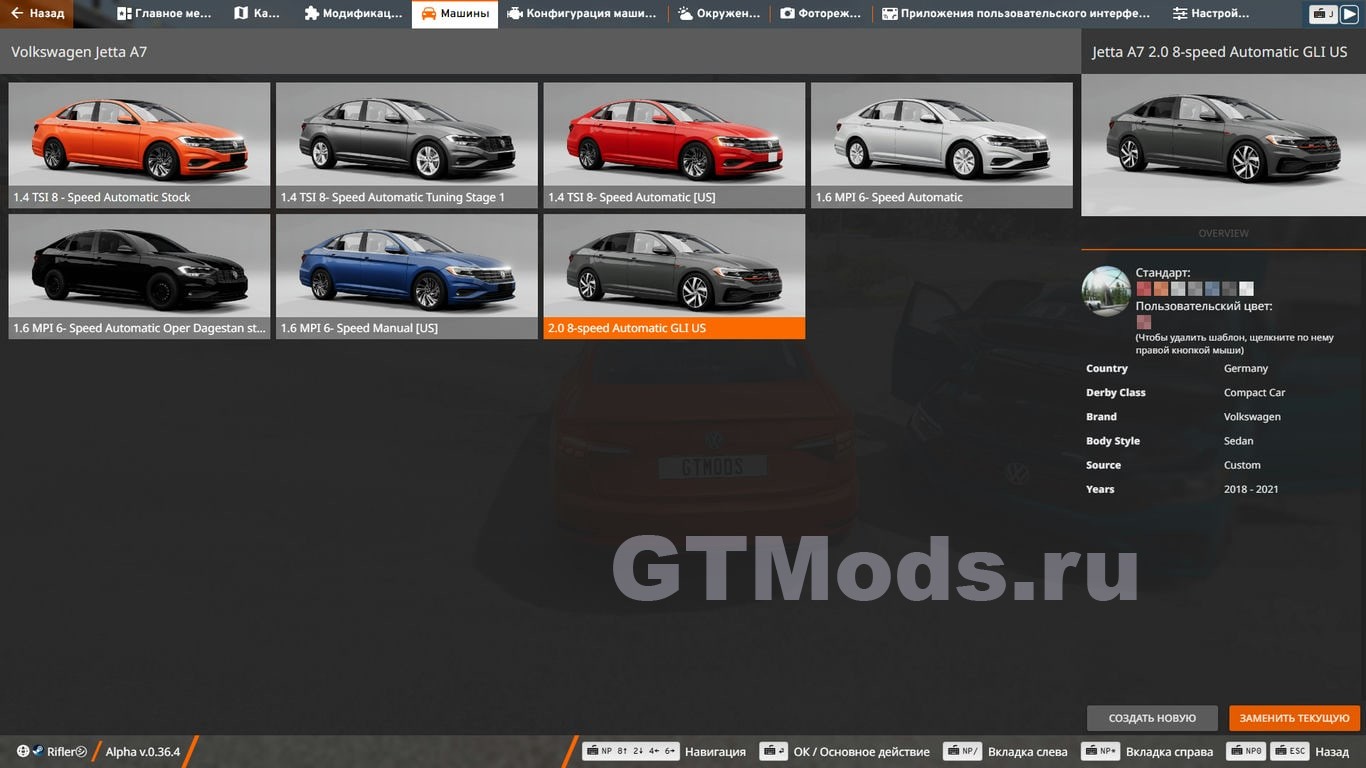The width and height of the screenshot is (1366, 768).
Task: Select the 2.0 8-speed Automatic GLI US tile
Action: pyautogui.click(x=674, y=276)
